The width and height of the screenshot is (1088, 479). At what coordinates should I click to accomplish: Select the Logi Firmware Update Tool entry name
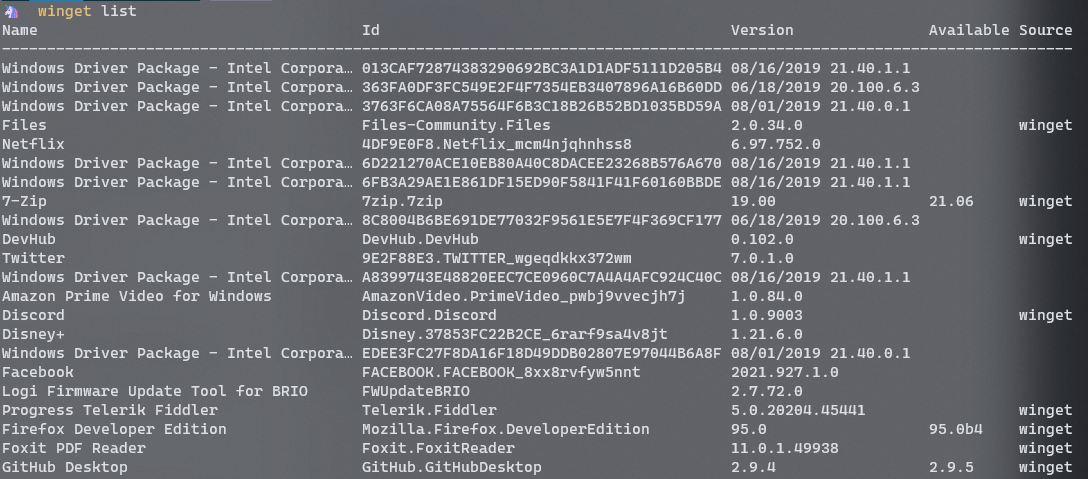pos(155,391)
